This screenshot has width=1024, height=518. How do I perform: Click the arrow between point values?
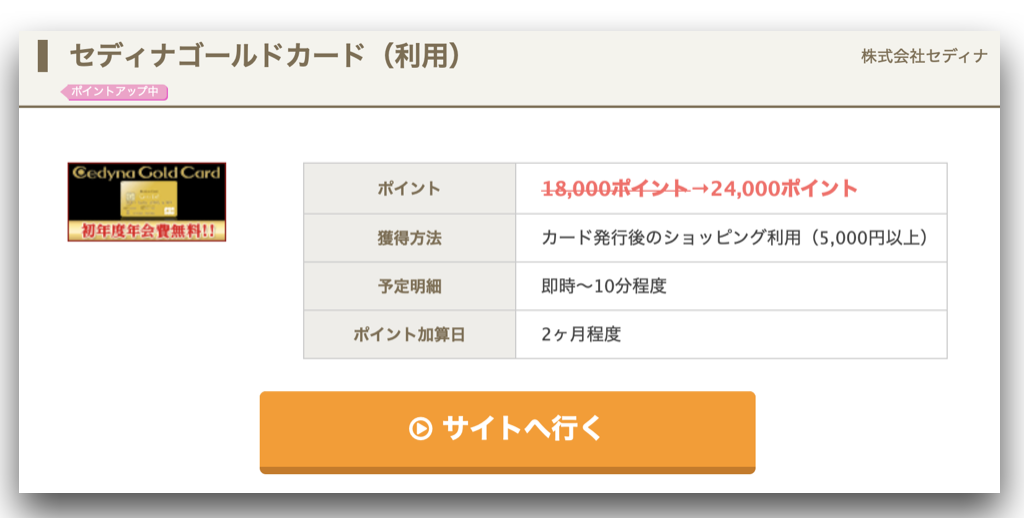pyautogui.click(x=700, y=188)
